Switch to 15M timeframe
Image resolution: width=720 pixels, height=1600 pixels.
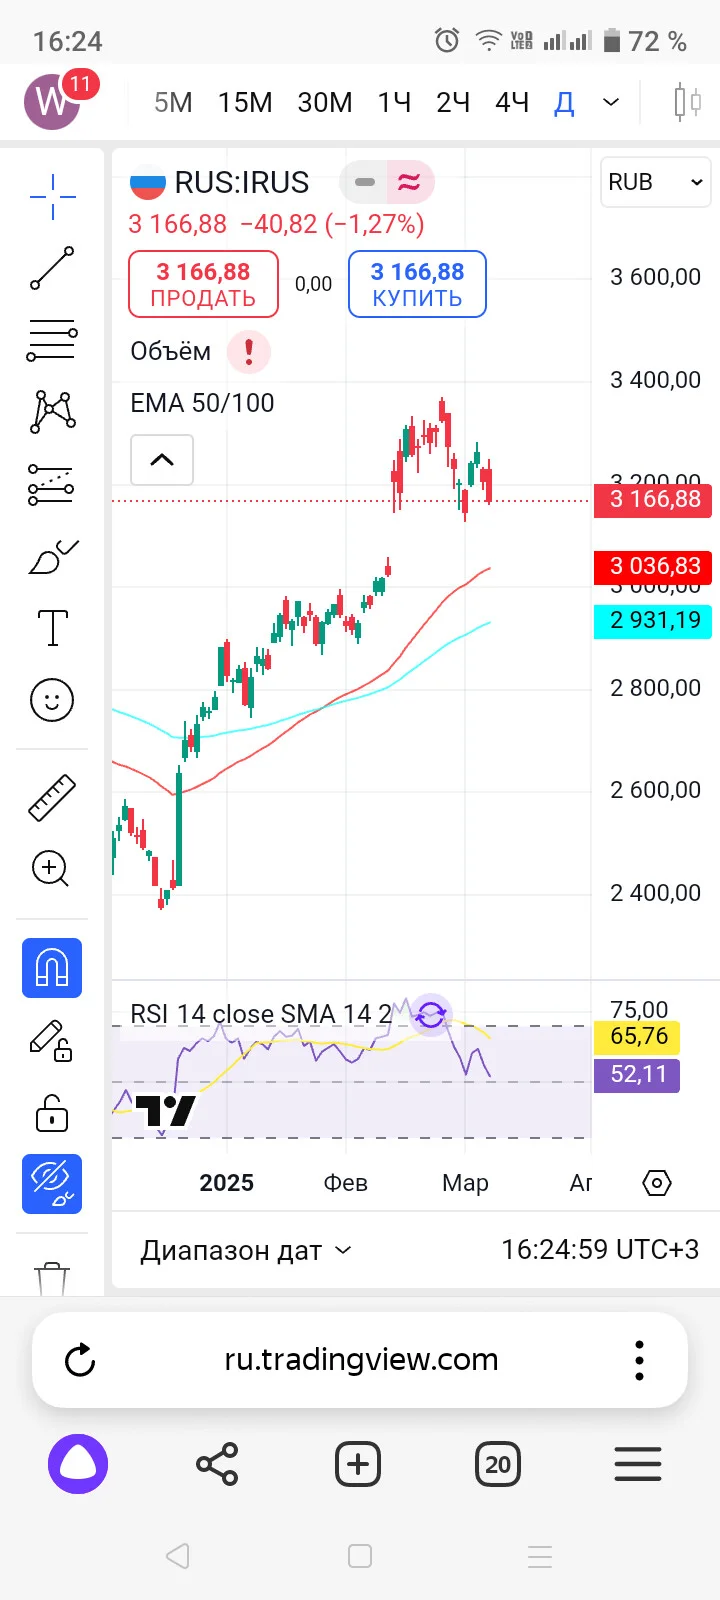tap(245, 102)
